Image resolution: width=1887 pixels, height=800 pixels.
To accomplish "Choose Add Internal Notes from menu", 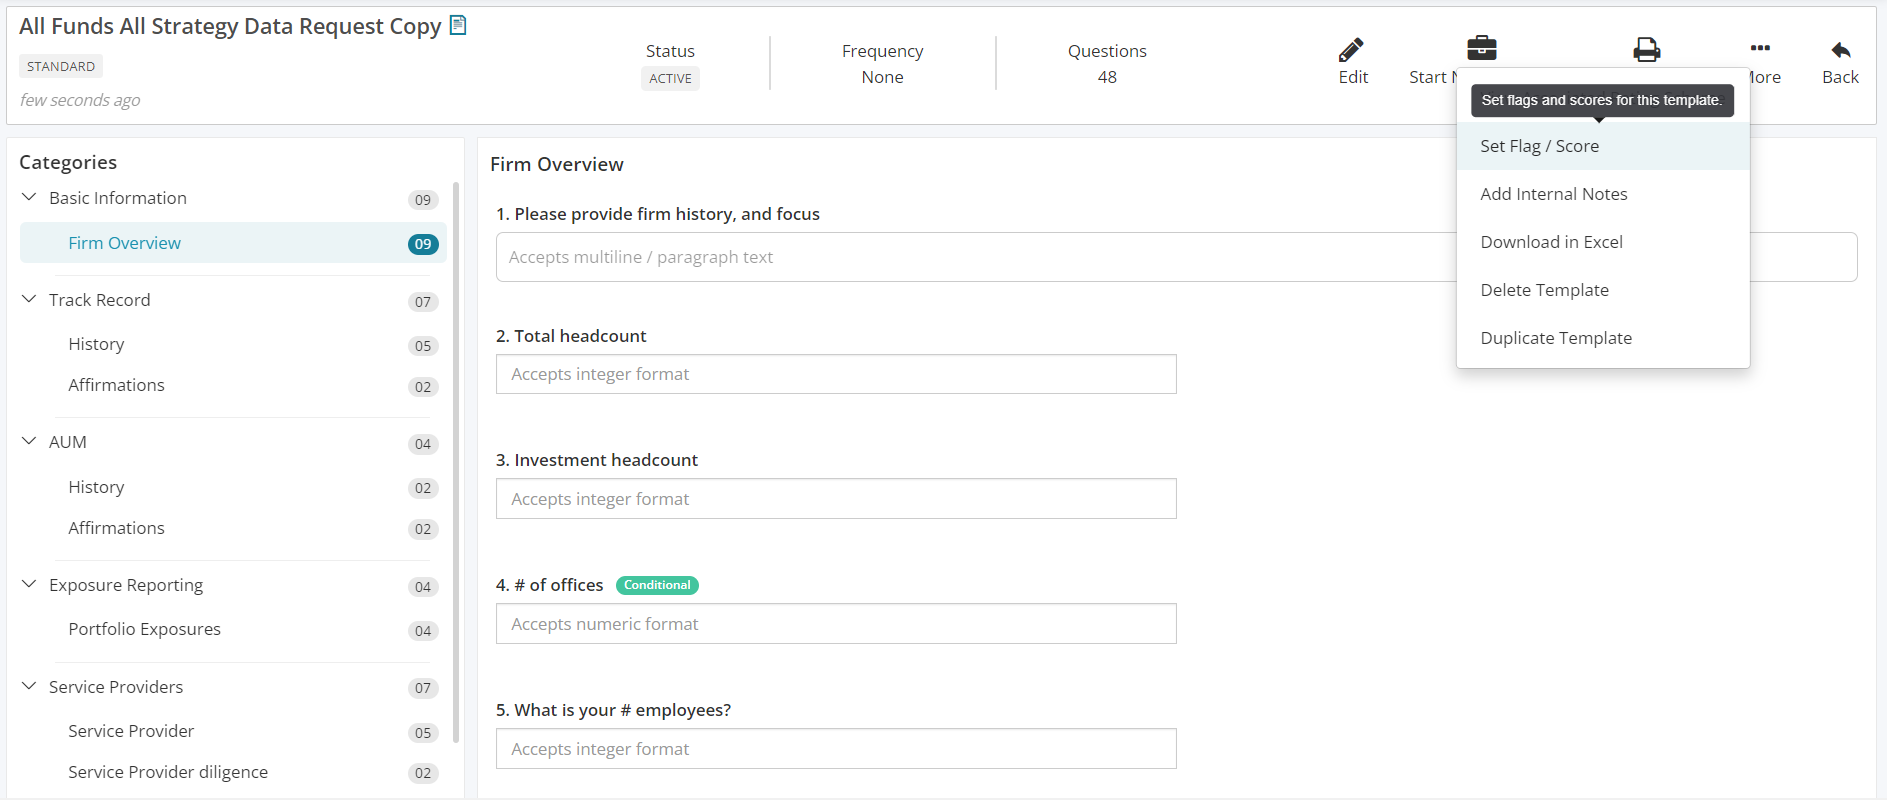I will [1553, 194].
